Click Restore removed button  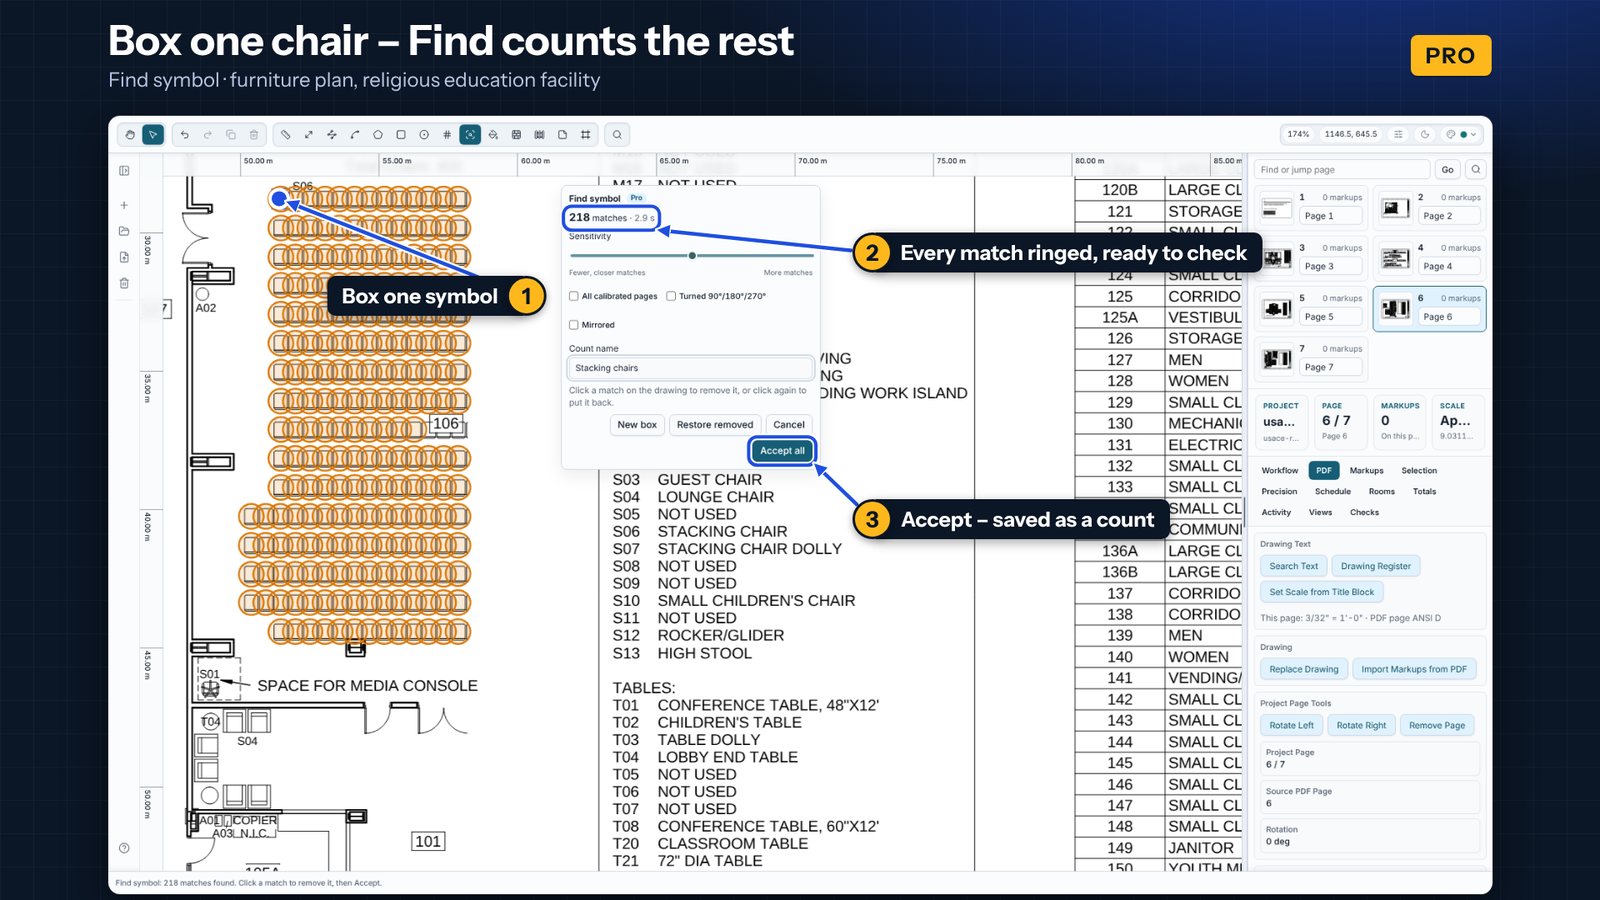click(x=715, y=425)
